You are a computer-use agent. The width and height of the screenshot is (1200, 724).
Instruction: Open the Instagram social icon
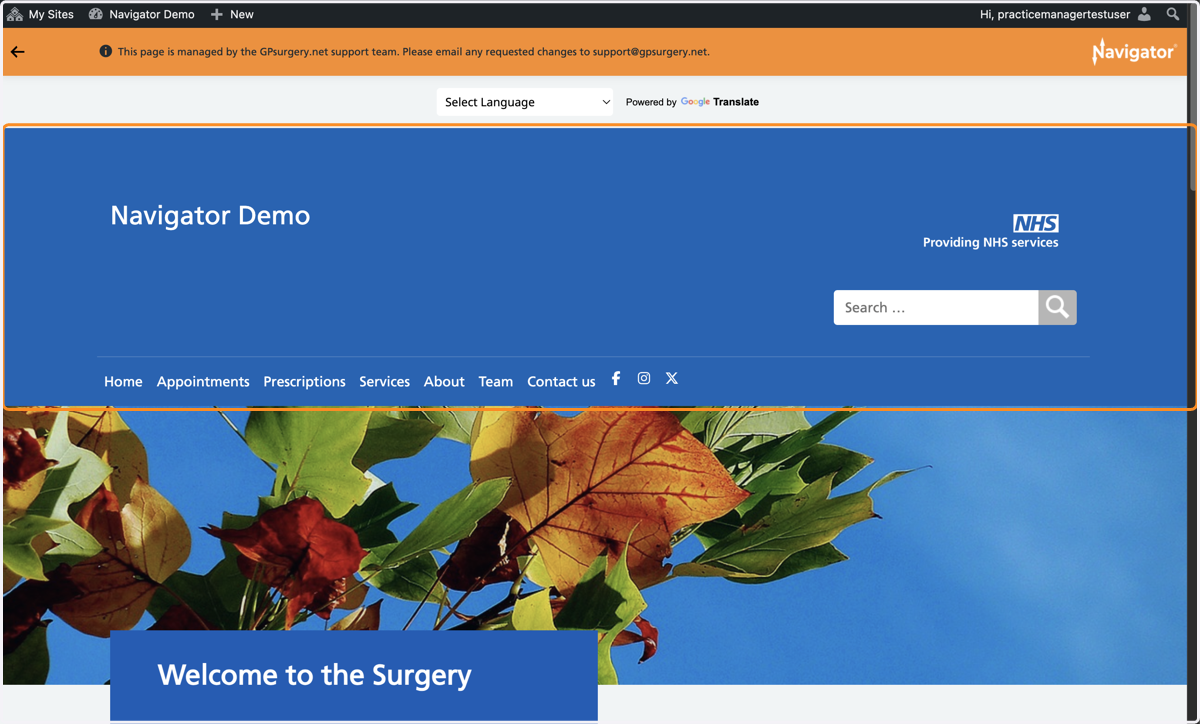(644, 378)
